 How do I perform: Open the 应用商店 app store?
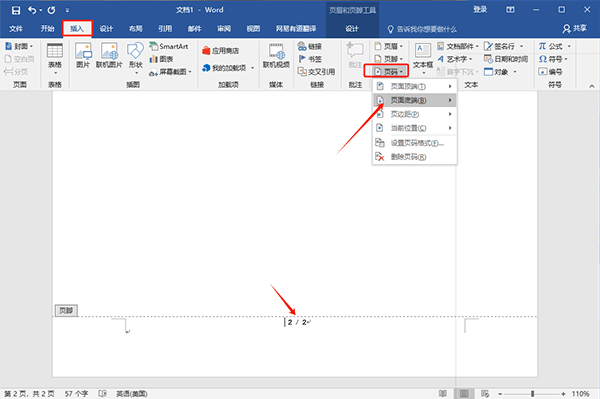[220, 50]
